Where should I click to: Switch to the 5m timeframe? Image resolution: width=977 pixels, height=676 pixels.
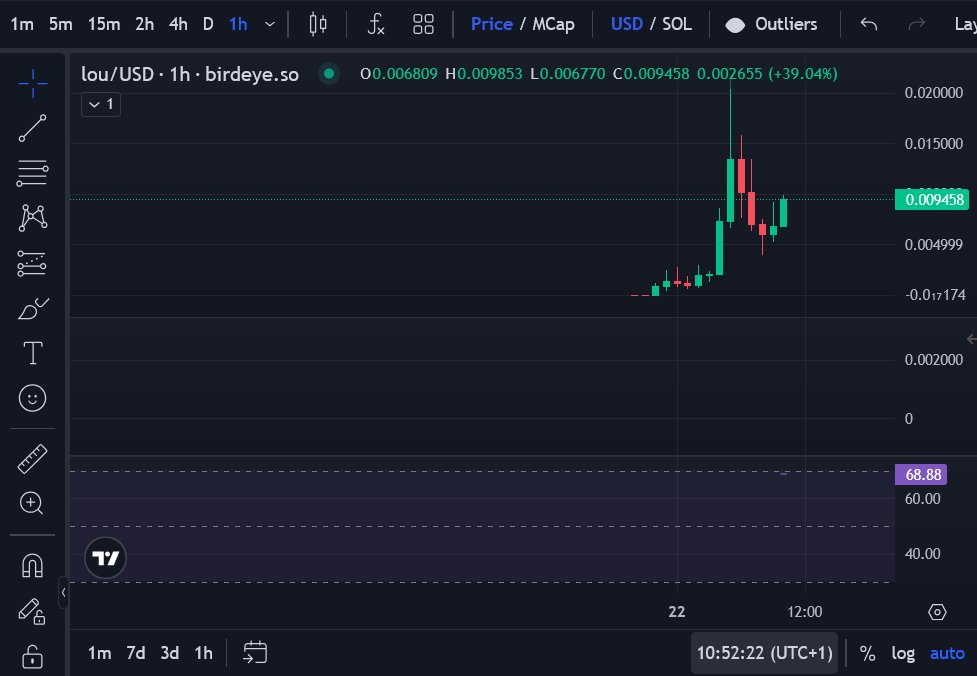60,24
